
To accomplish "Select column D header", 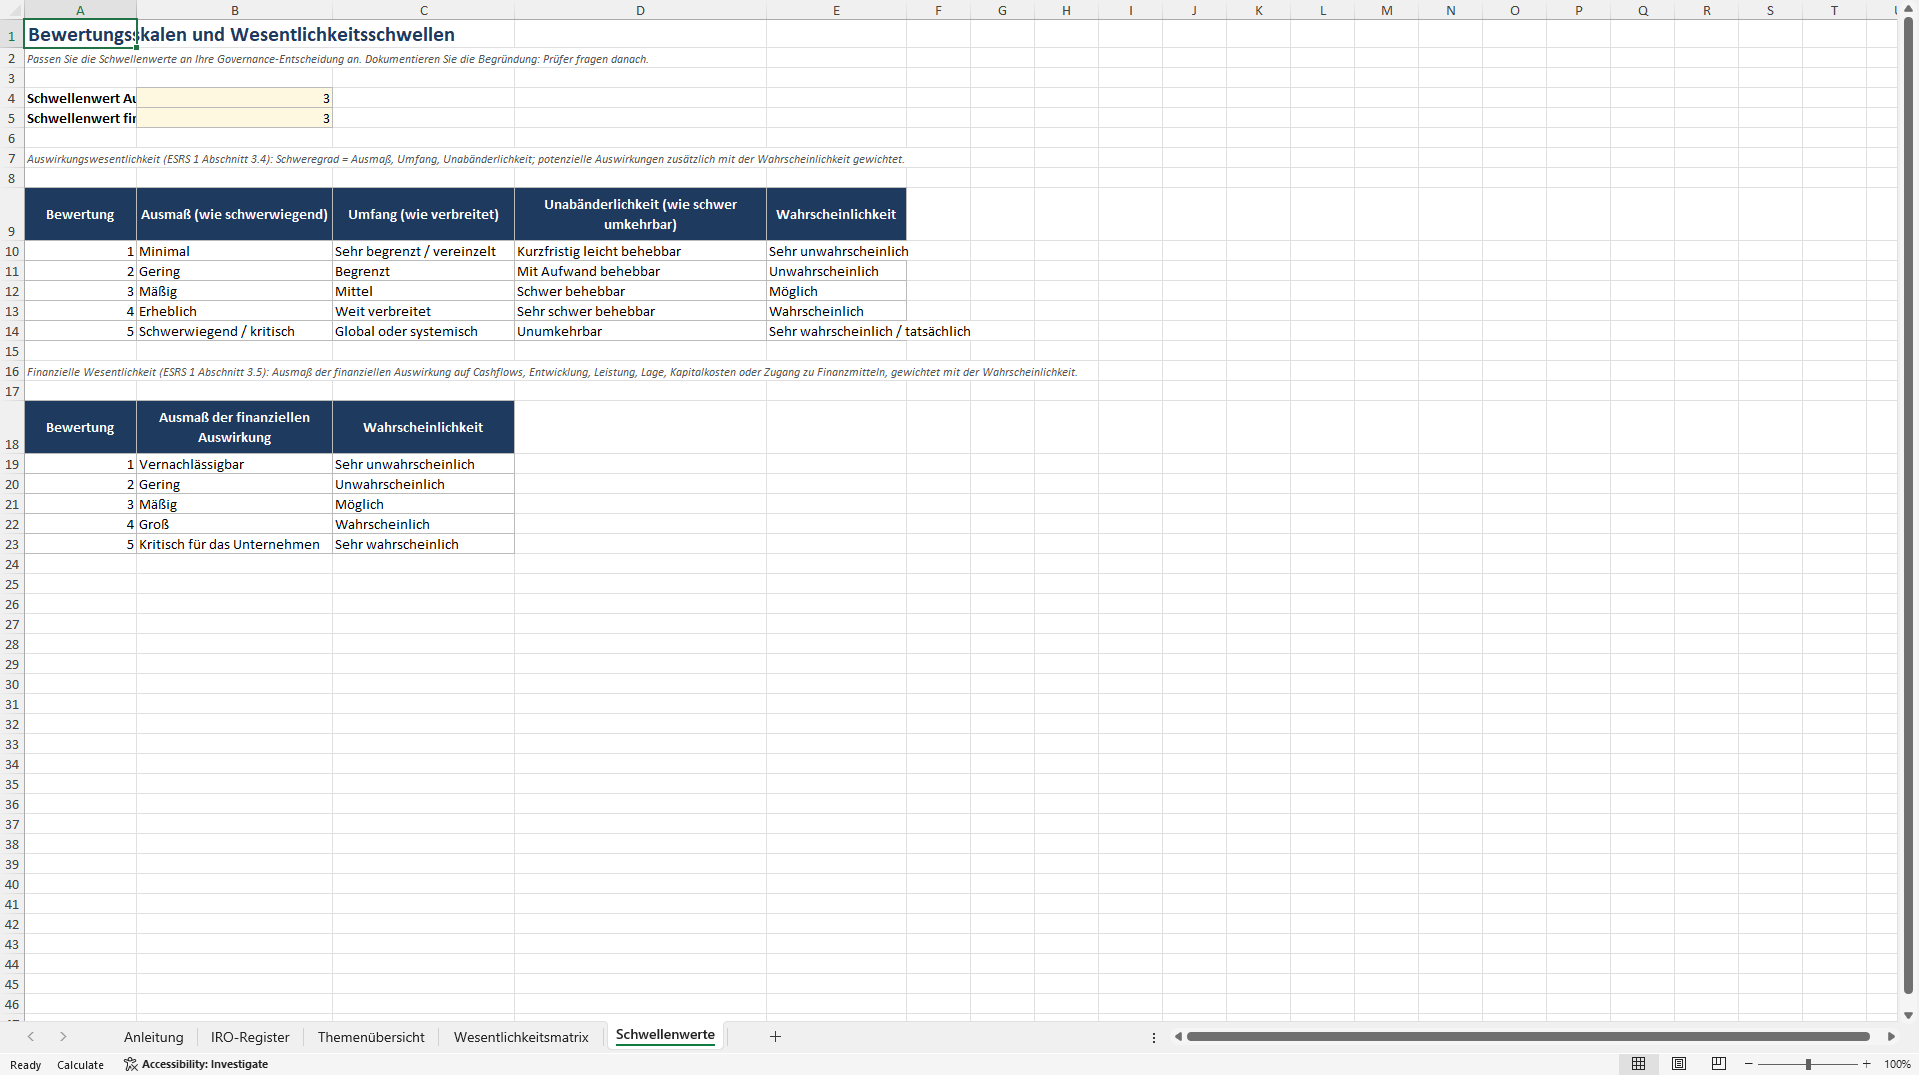I will point(640,10).
